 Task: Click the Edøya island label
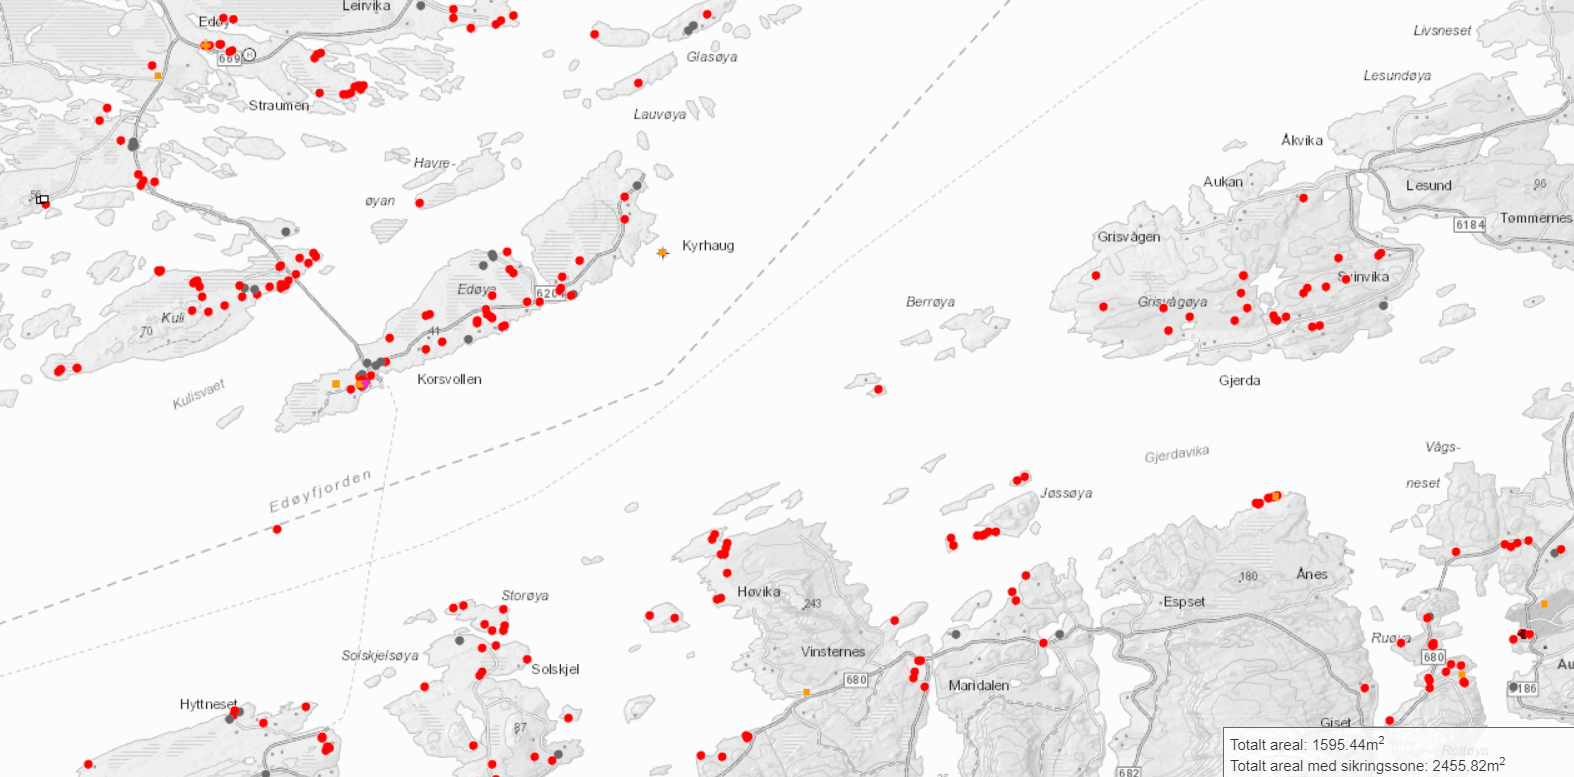[x=477, y=289]
